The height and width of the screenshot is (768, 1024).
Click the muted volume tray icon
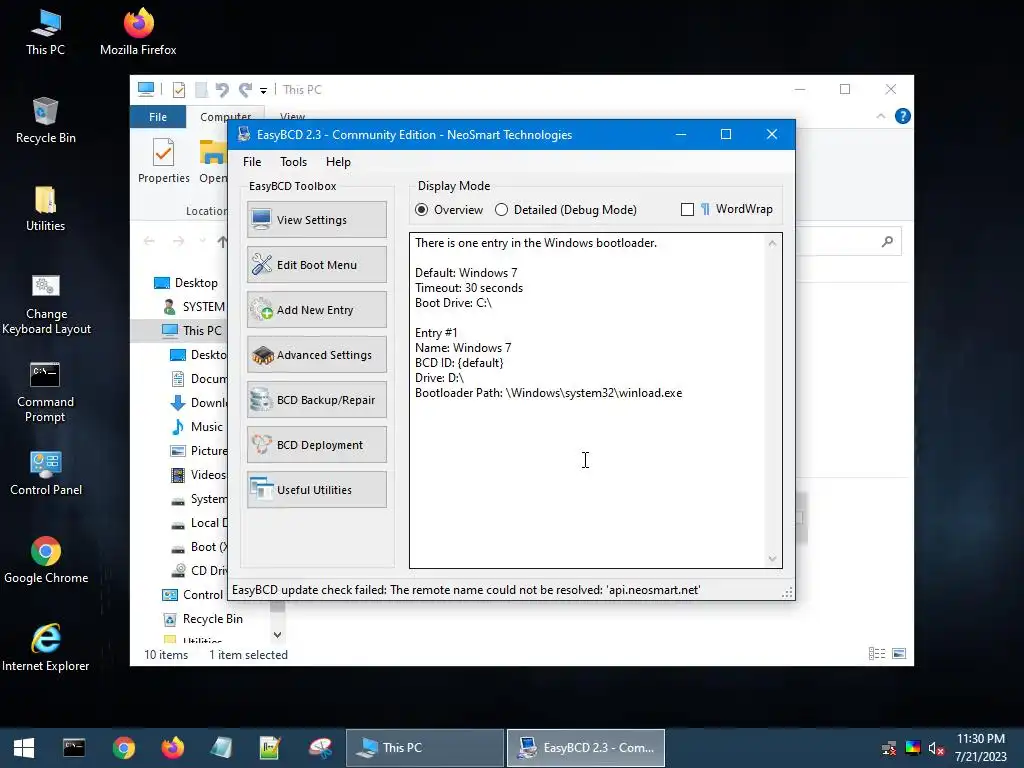point(936,748)
